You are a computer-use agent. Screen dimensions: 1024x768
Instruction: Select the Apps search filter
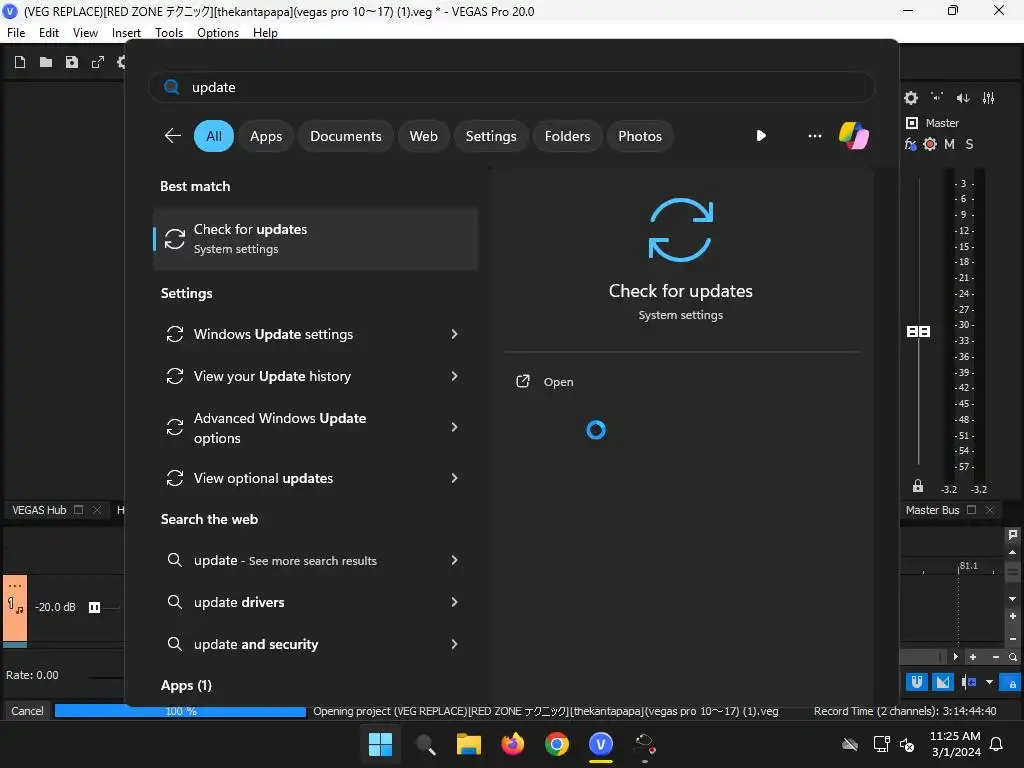coord(266,136)
